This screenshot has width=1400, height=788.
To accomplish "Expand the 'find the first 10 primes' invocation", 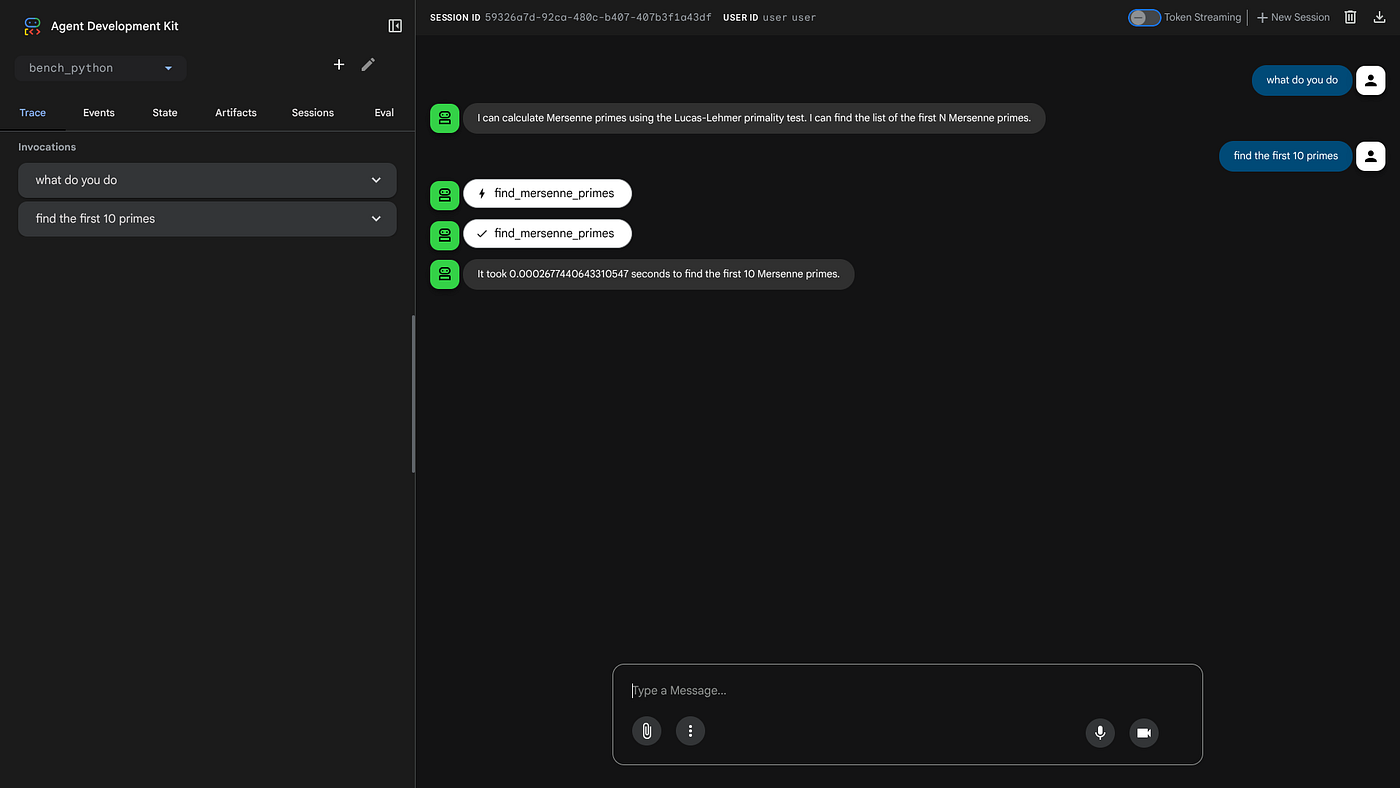I will click(x=207, y=219).
